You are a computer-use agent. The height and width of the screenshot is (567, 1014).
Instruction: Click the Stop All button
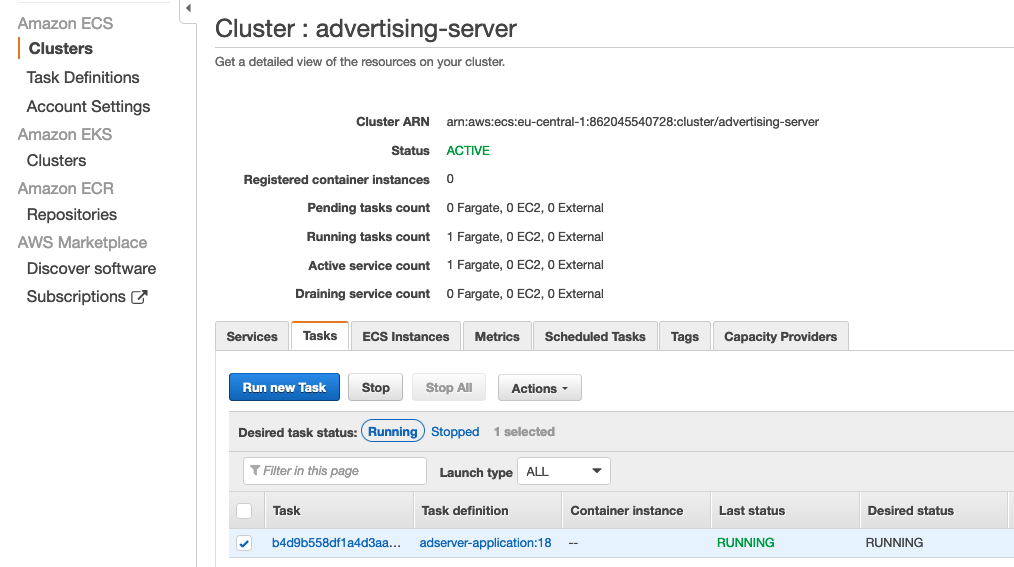tap(449, 387)
